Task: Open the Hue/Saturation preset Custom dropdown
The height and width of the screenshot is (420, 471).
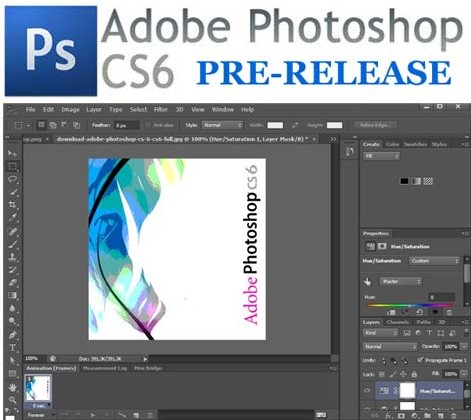Action: [x=435, y=261]
